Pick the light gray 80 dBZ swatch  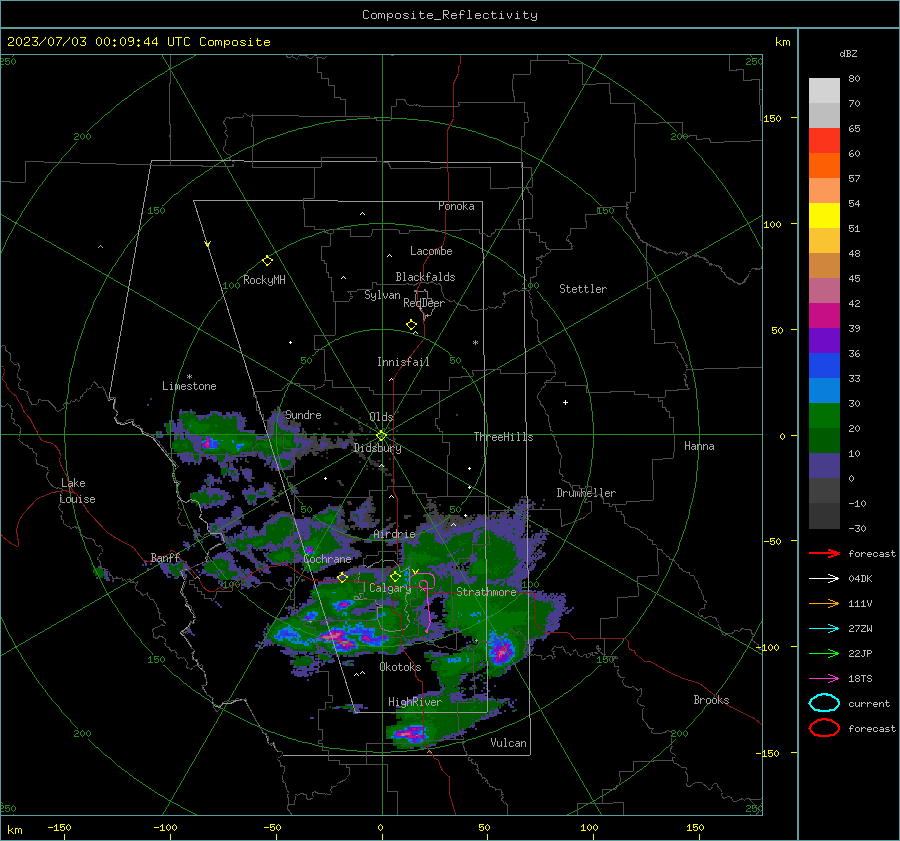(824, 90)
